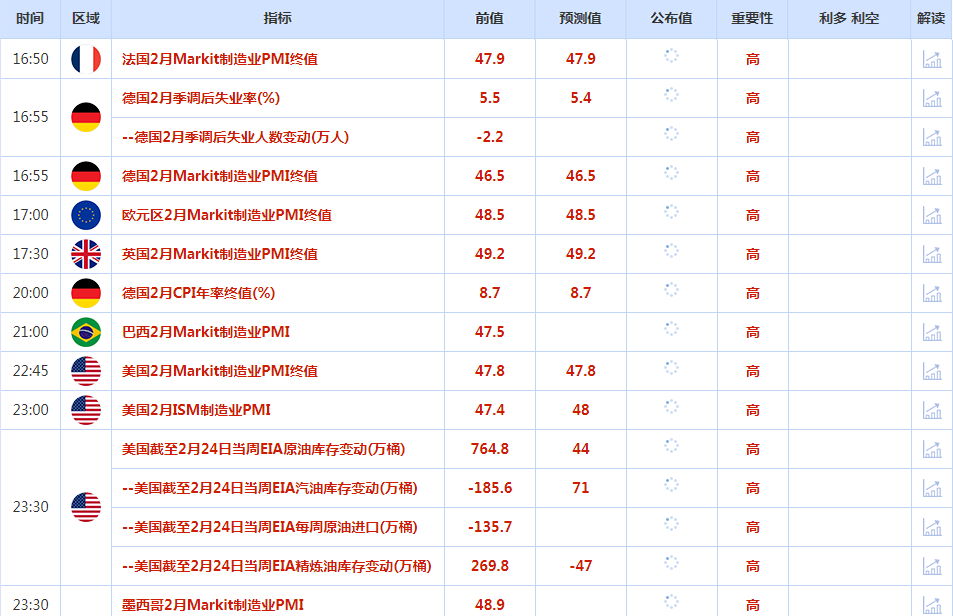Image resolution: width=953 pixels, height=616 pixels.
Task: Open chart icon for 英国2月Markit制造业PMI终值
Action: click(932, 254)
